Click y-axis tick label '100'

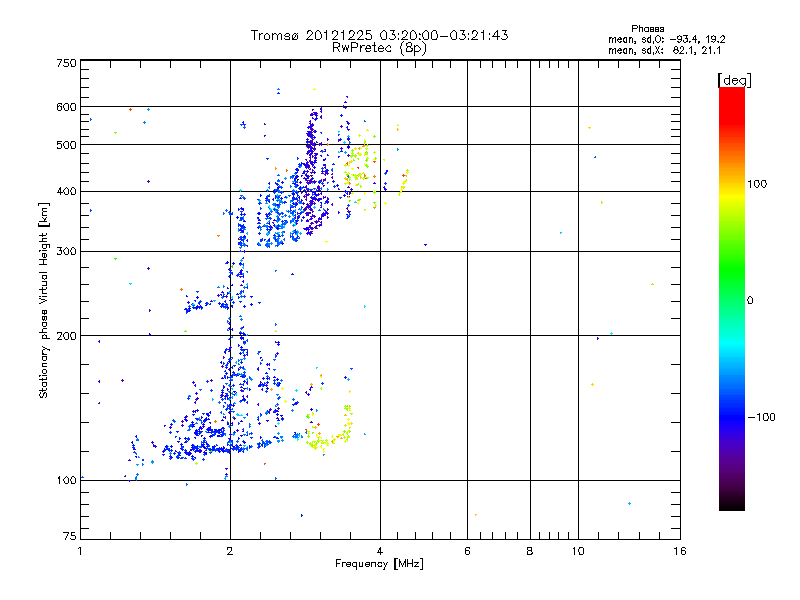coord(66,480)
